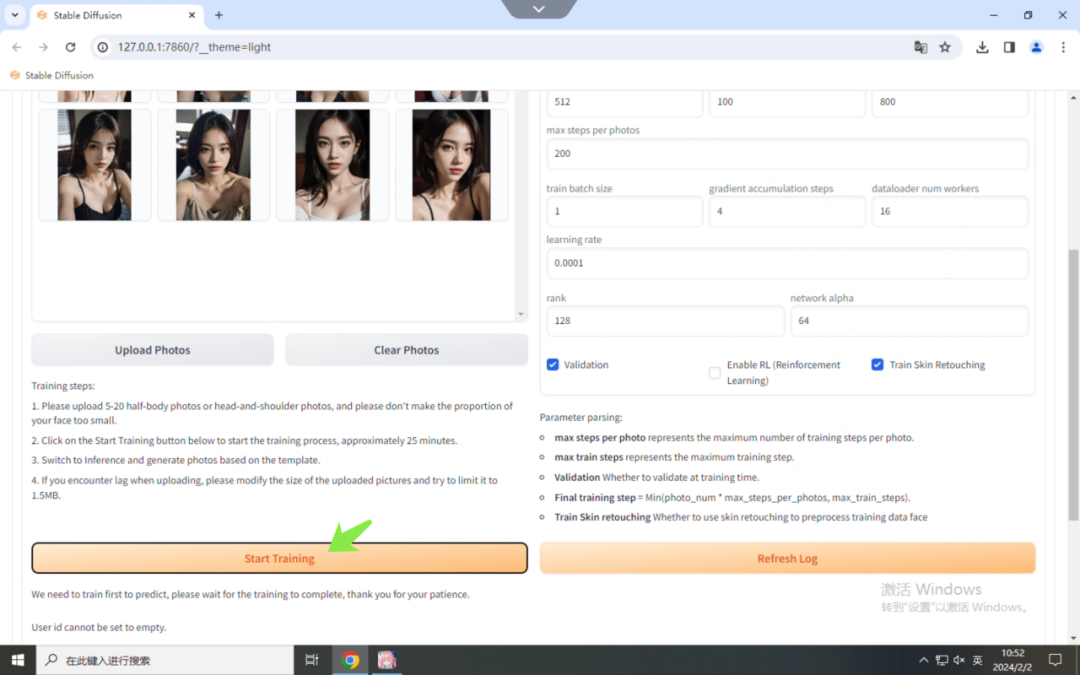
Task: Select the second photo thumbnail in bottom row
Action: pos(214,165)
